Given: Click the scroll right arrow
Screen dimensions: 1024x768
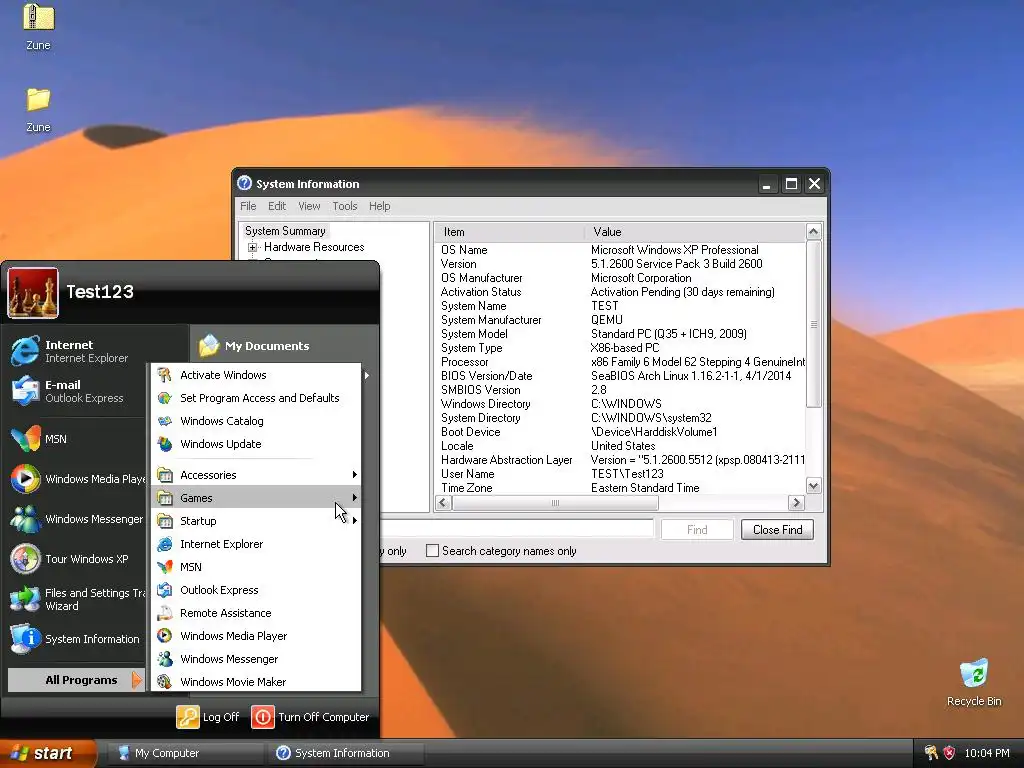Looking at the screenshot, I should 796,503.
